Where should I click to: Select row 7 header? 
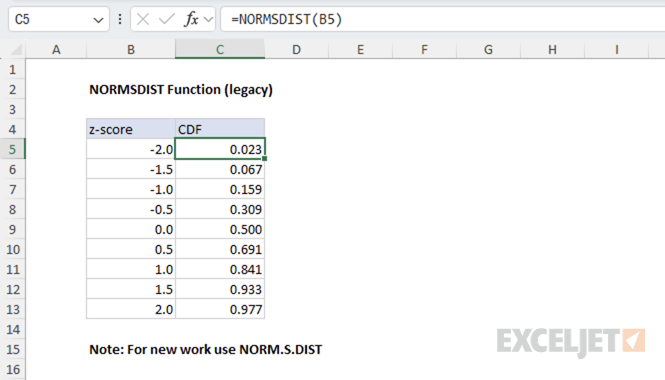pos(13,189)
